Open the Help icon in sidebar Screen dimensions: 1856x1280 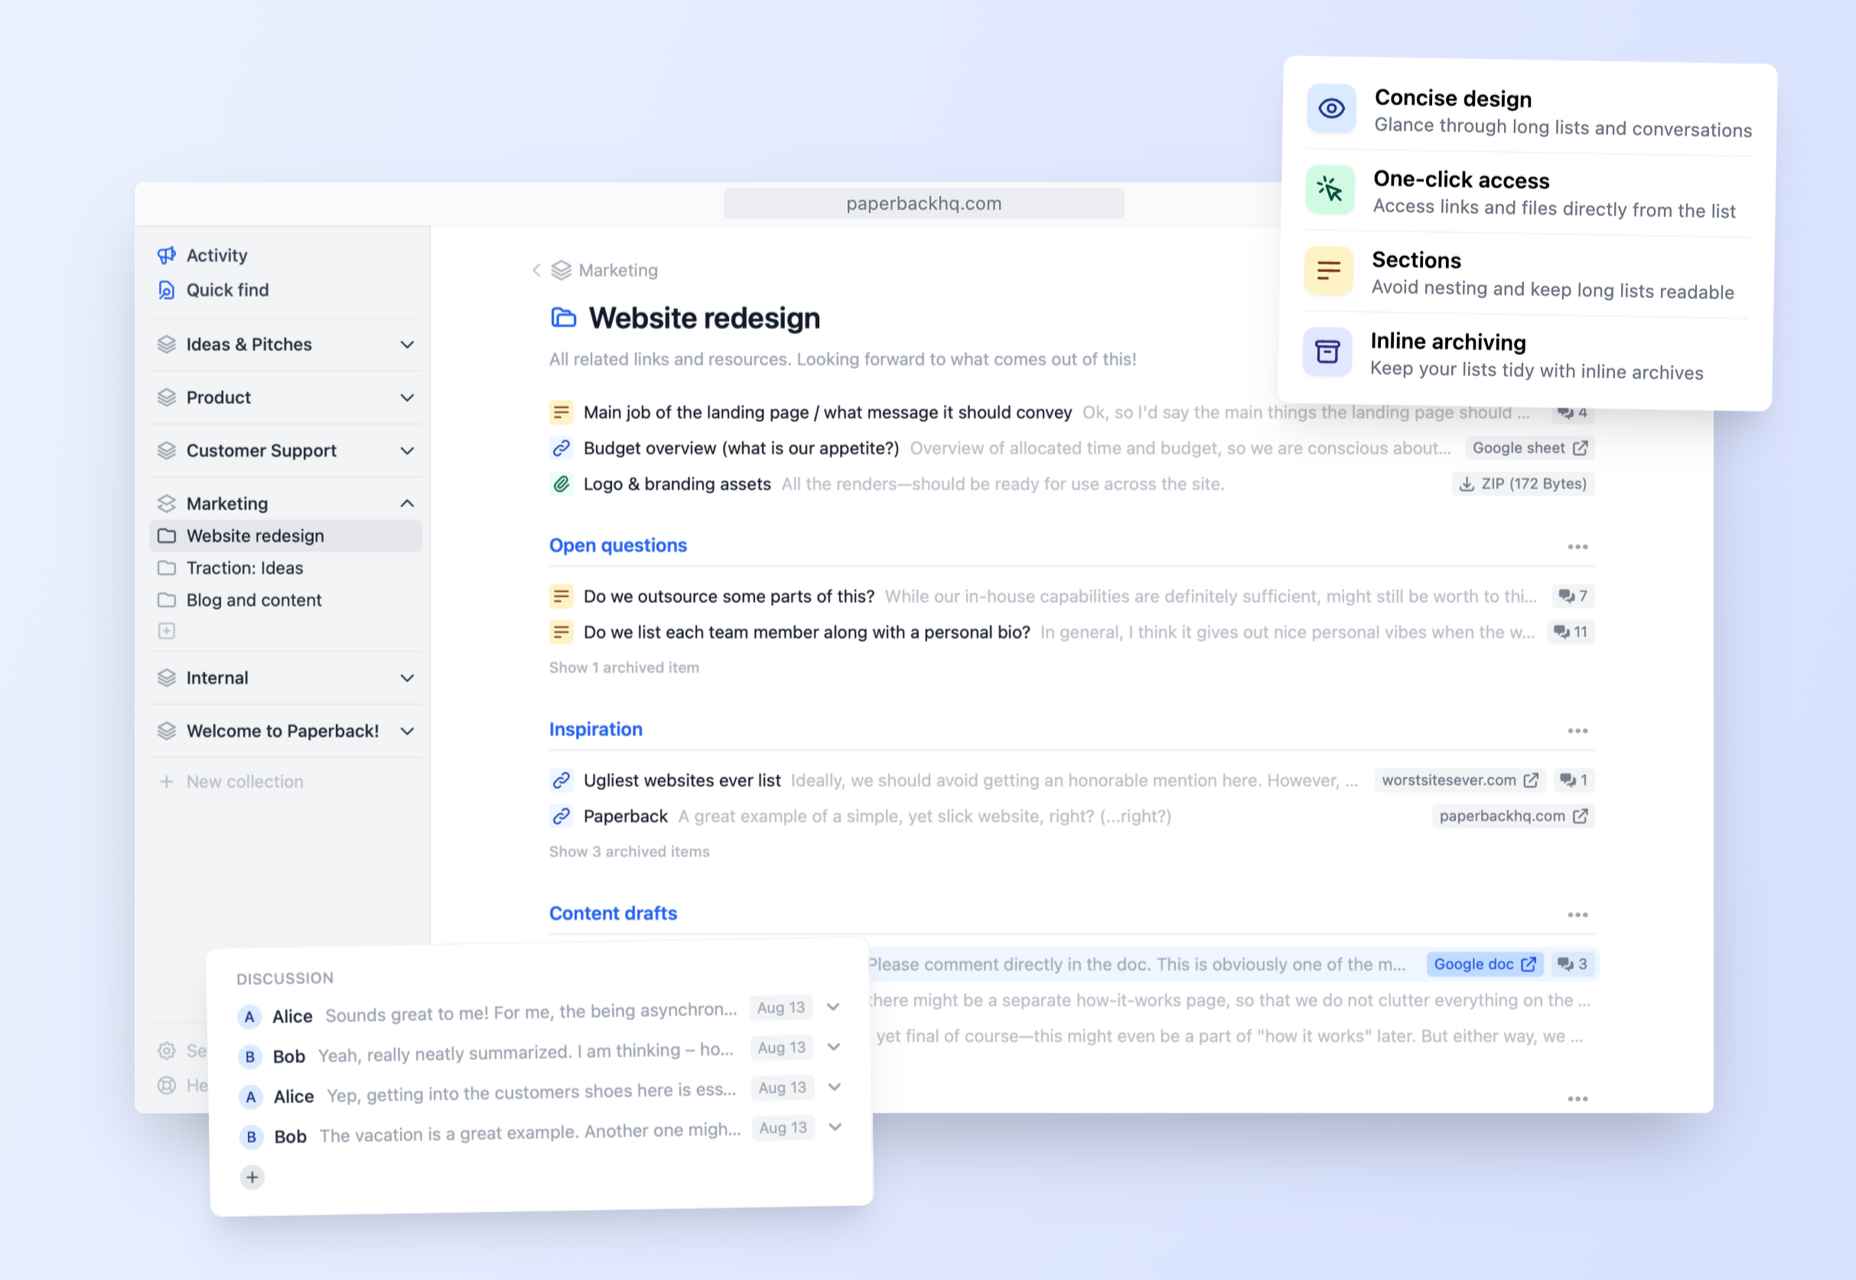(167, 1085)
